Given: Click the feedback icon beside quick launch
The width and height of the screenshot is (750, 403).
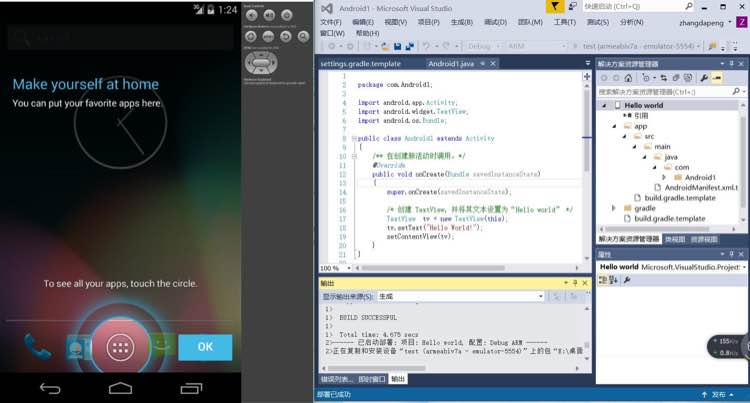Looking at the screenshot, I should click(573, 7).
